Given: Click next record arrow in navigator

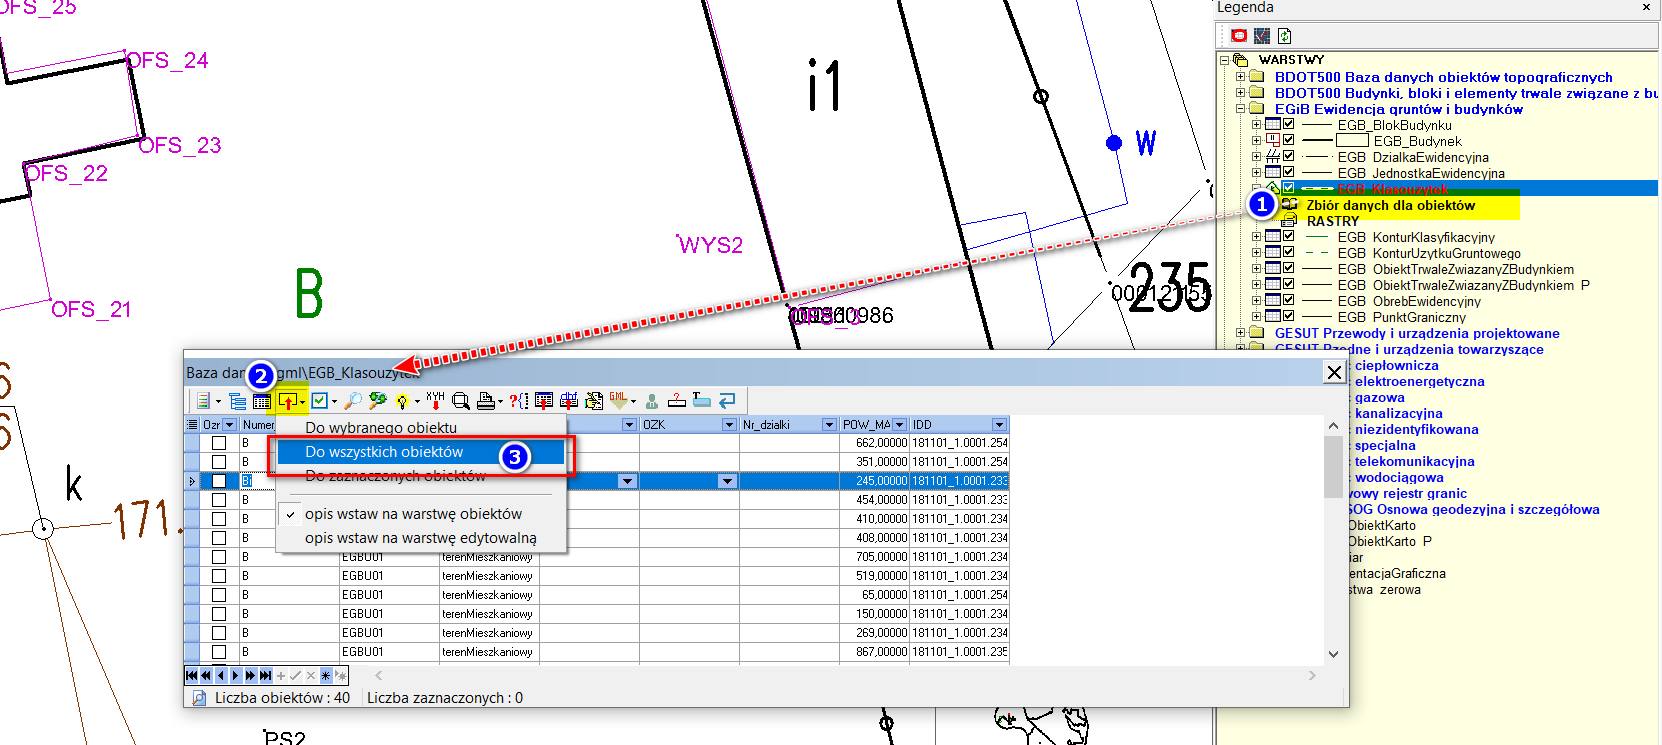Looking at the screenshot, I should 236,676.
